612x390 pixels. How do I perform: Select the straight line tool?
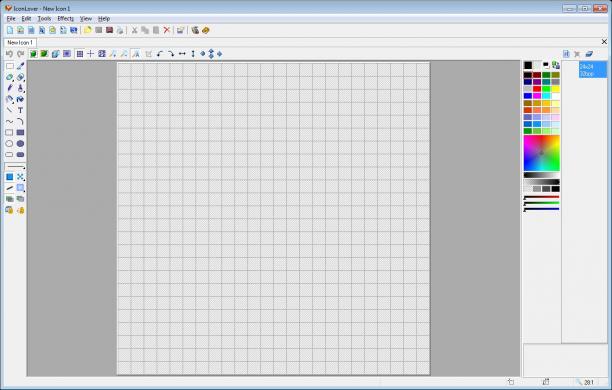pyautogui.click(x=9, y=110)
